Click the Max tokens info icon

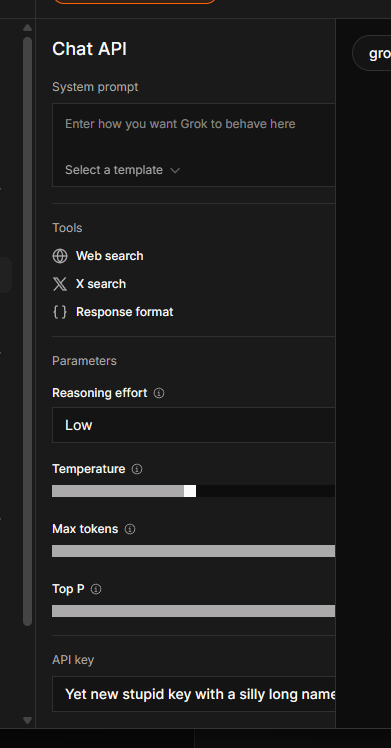[x=130, y=529]
